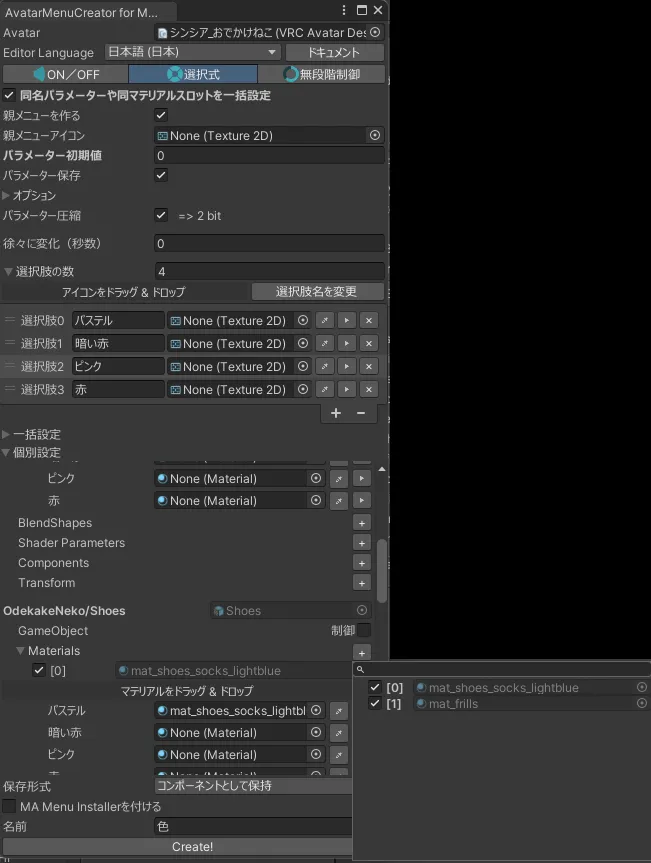This screenshot has width=651, height=863.
Task: Open the window's three-dot options menu
Action: [344, 11]
